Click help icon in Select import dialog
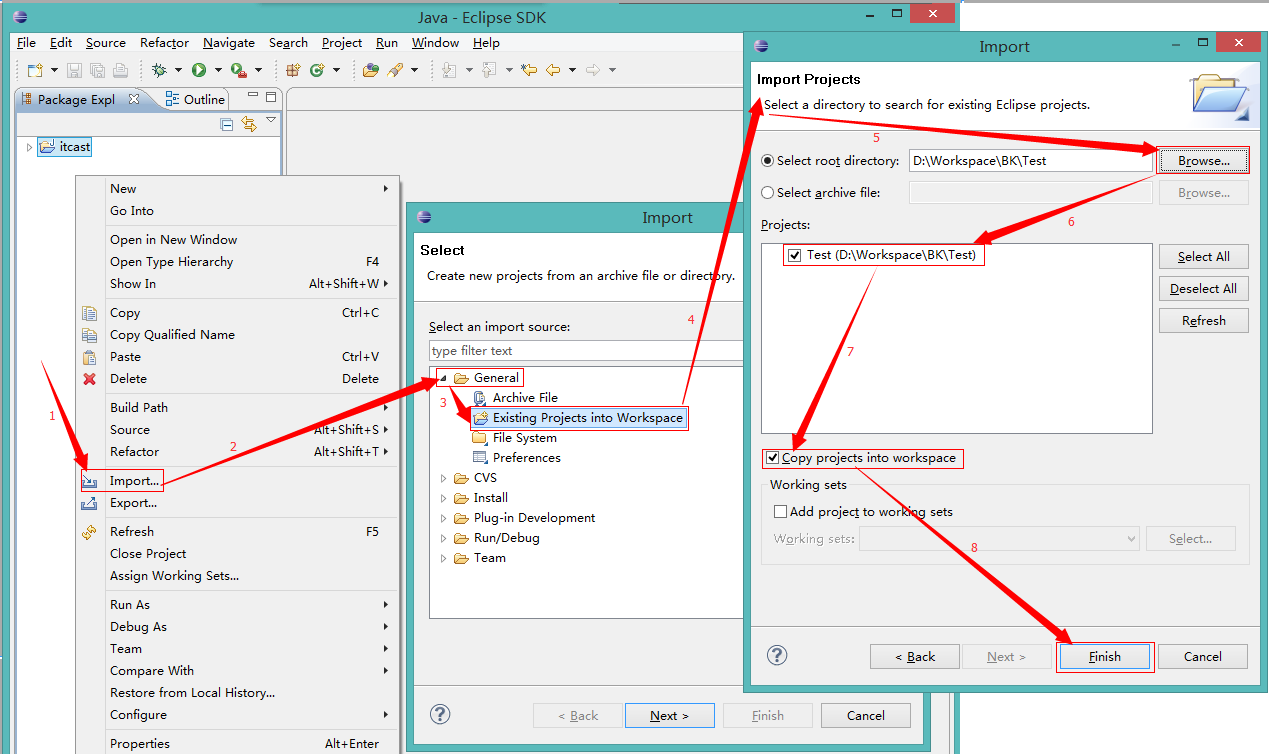Viewport: 1269px width, 754px height. click(439, 714)
